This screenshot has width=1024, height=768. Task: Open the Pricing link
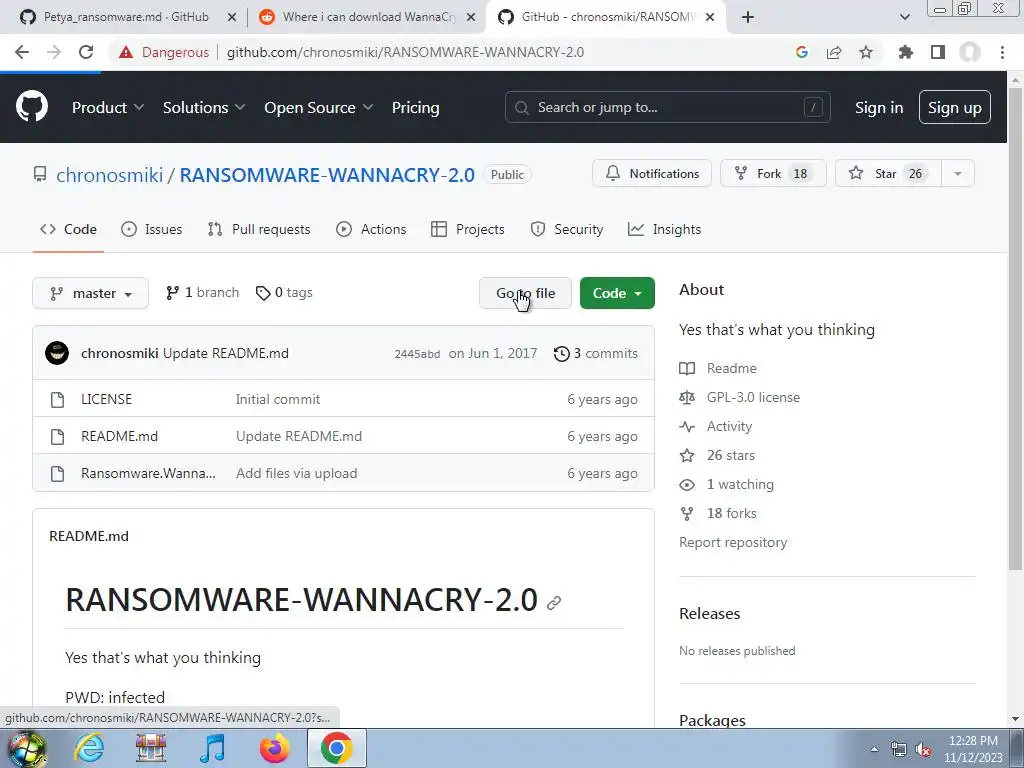pos(415,108)
